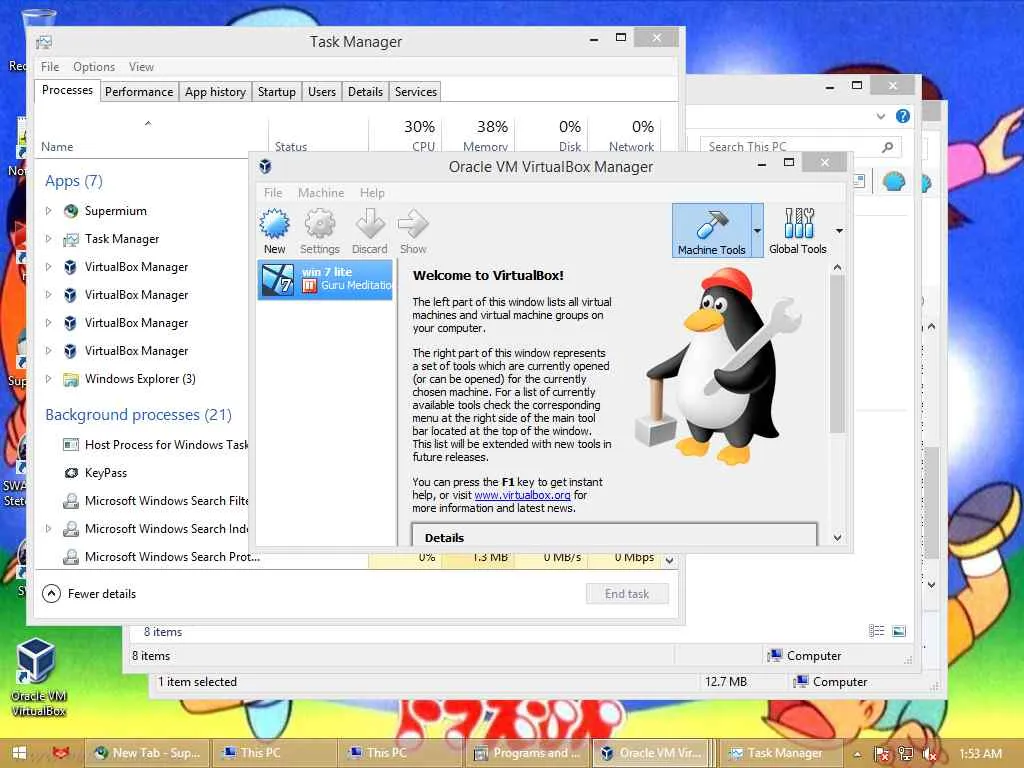Image resolution: width=1024 pixels, height=768 pixels.
Task: Expand the ribbon chevron in This PC window
Action: tap(881, 116)
